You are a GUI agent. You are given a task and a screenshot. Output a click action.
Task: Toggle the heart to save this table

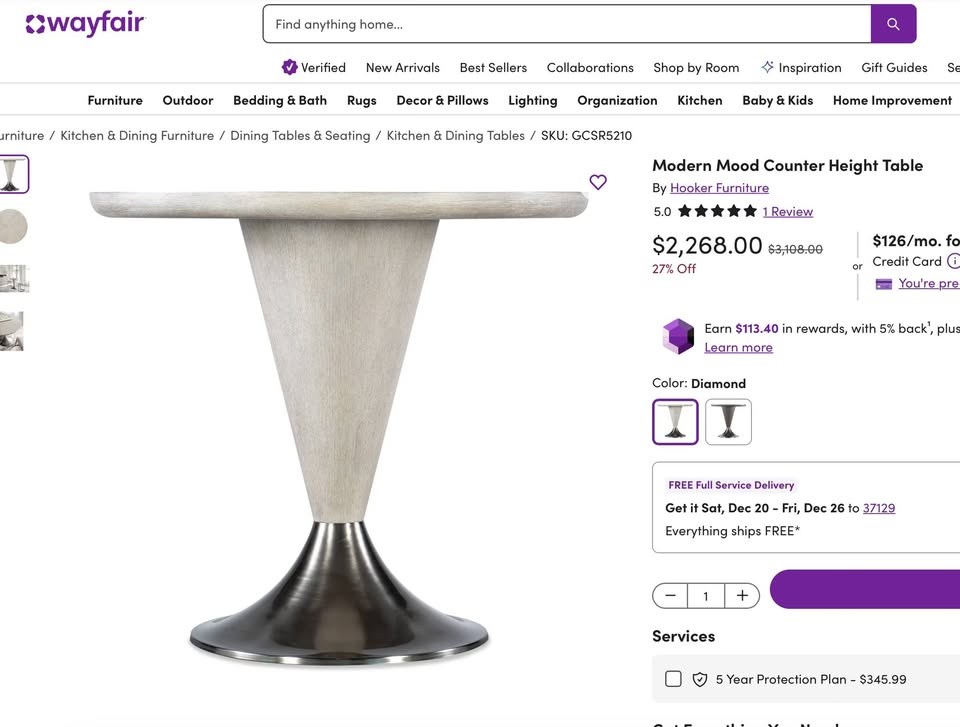coord(598,182)
